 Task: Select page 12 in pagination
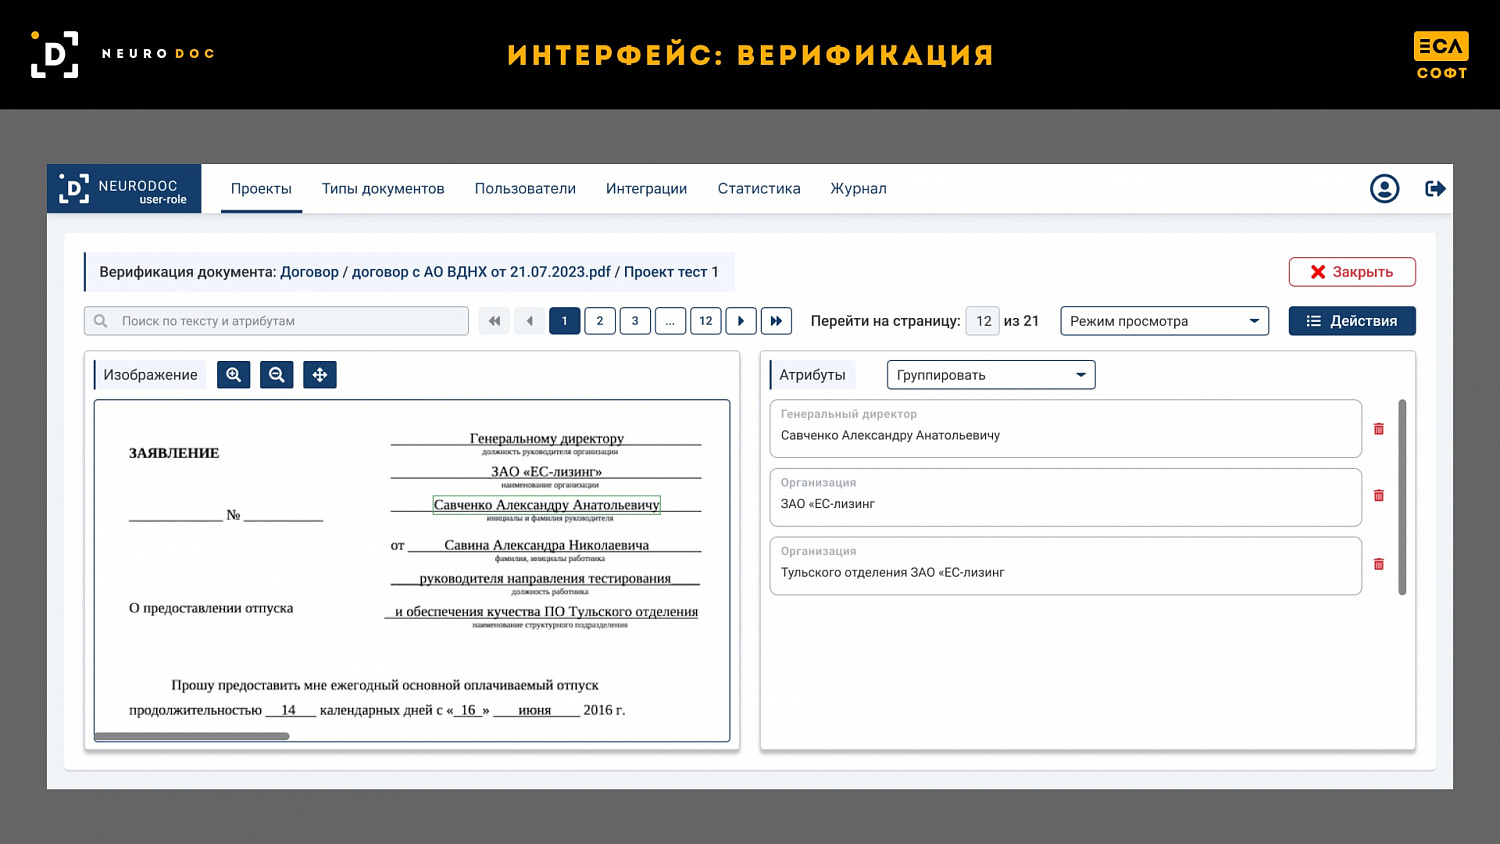click(706, 321)
